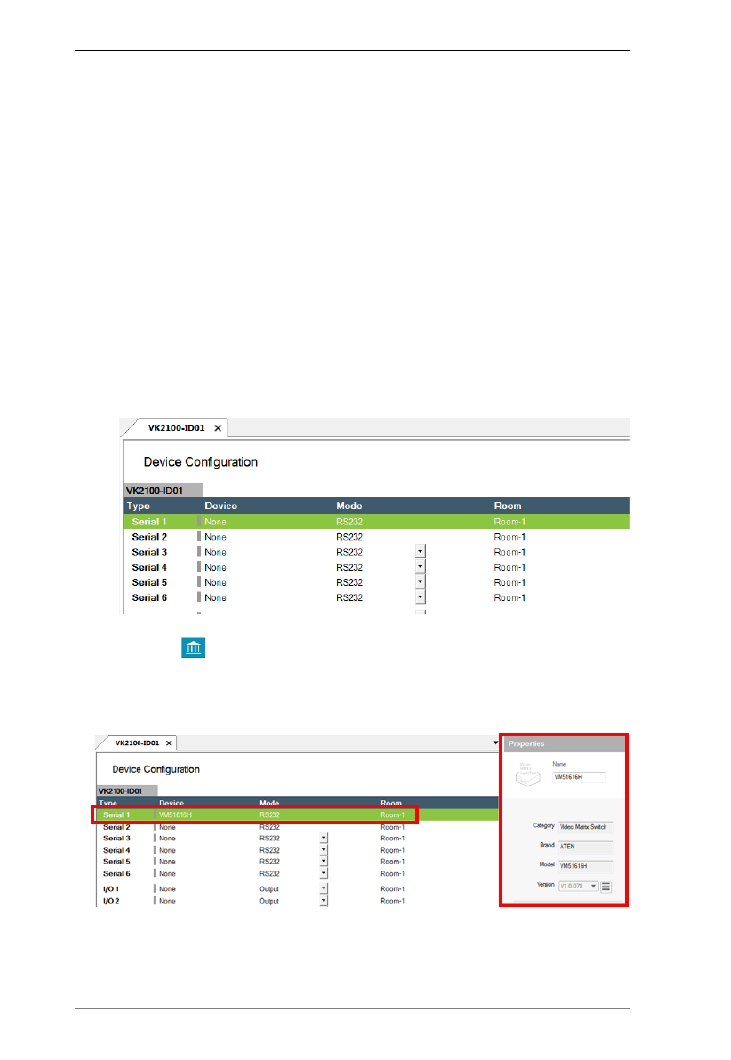Screen dimensions: 731x1060
Task: Select the I/O 1 row label
Action: pyautogui.click(x=111, y=889)
